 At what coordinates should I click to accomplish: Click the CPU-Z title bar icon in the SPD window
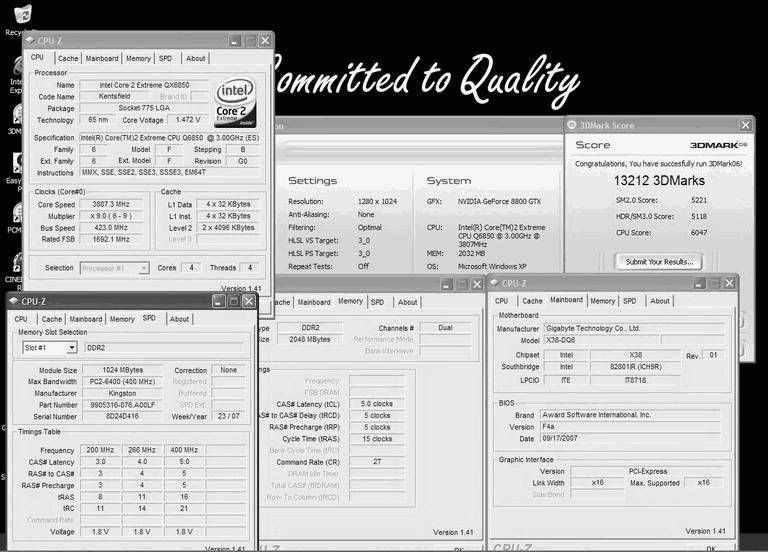(x=14, y=301)
